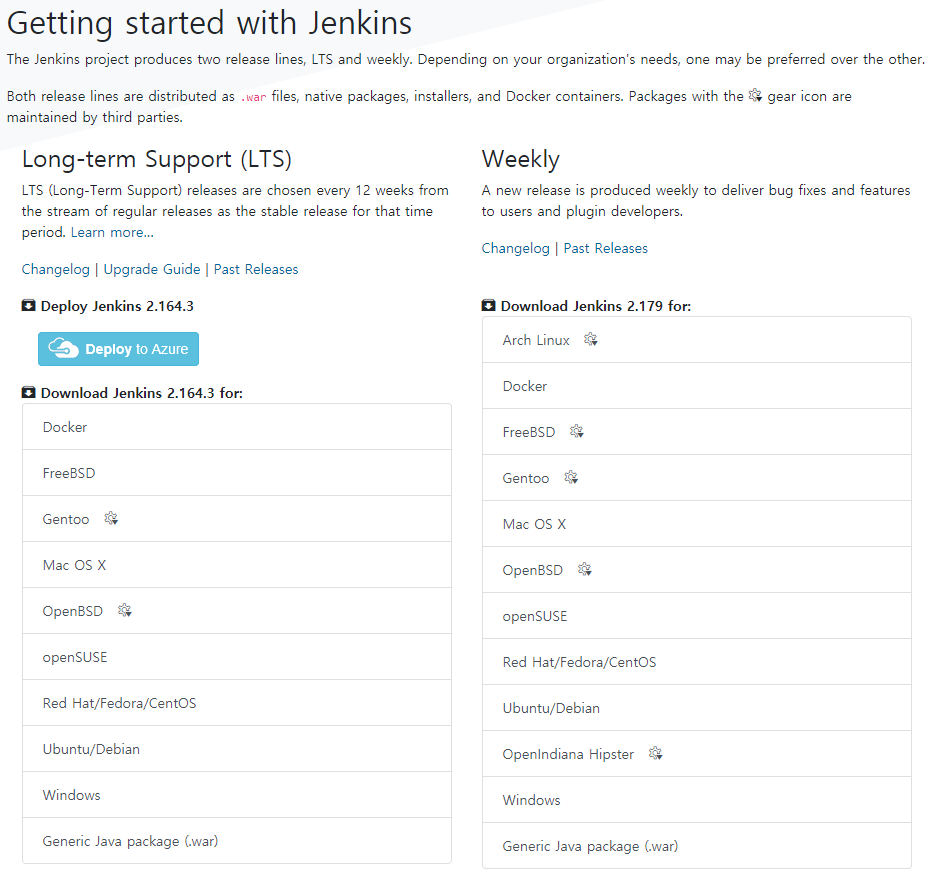Click the cloud icon on Deploy to Azure
Viewport: 935px width, 877px height.
coord(63,348)
